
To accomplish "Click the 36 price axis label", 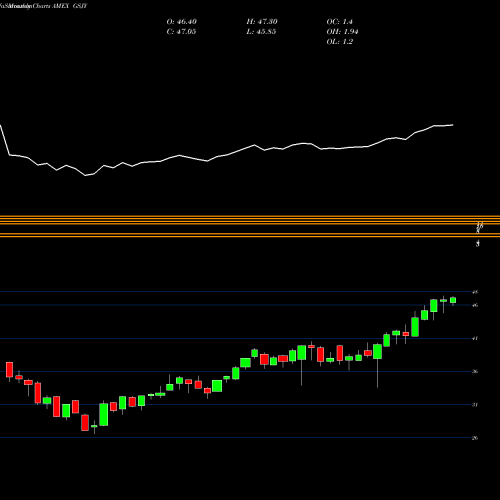I will pyautogui.click(x=475, y=371).
